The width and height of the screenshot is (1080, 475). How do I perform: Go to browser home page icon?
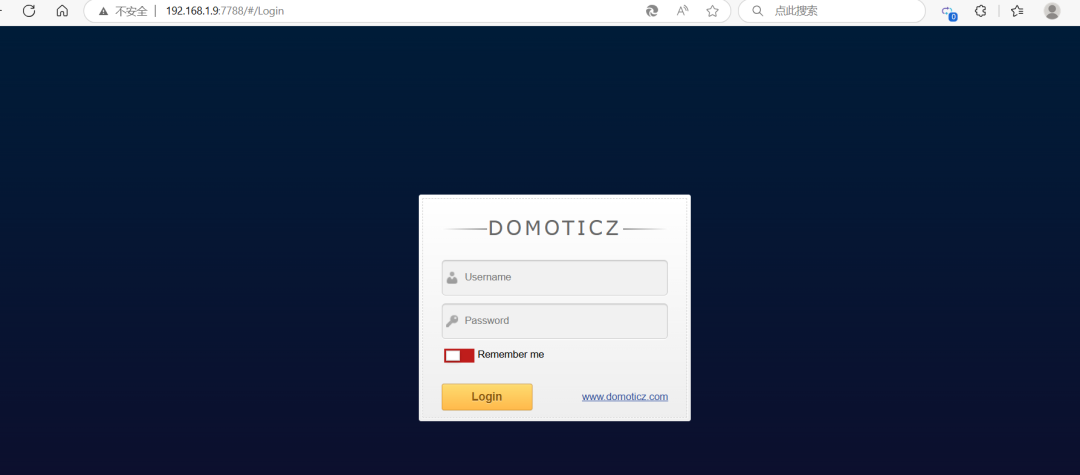tap(62, 11)
